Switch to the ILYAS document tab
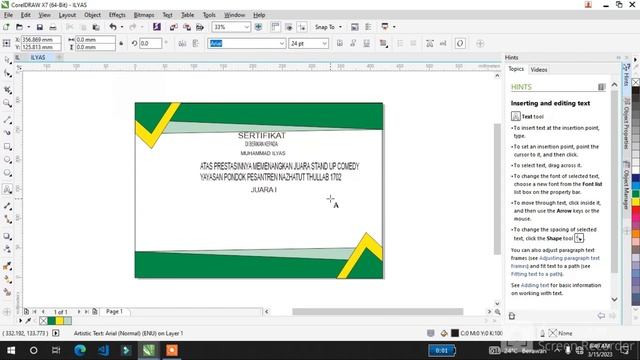Viewport: 640px width, 360px height. 38,58
